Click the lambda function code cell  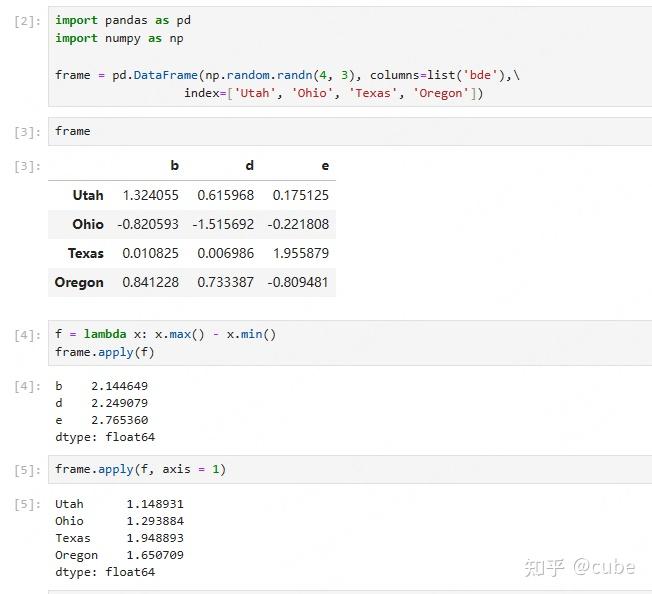350,343
